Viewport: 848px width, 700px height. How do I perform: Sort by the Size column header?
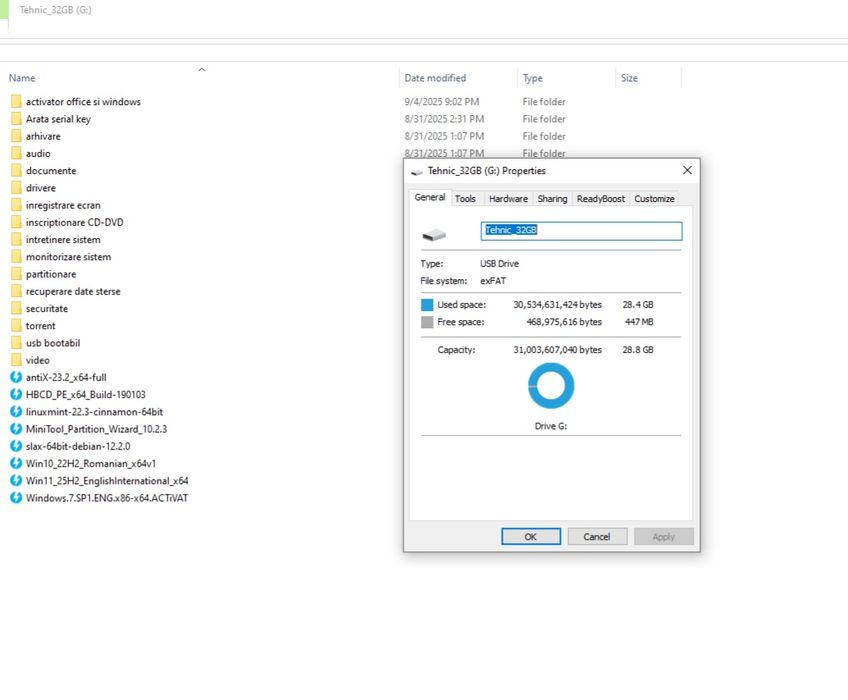pyautogui.click(x=630, y=78)
